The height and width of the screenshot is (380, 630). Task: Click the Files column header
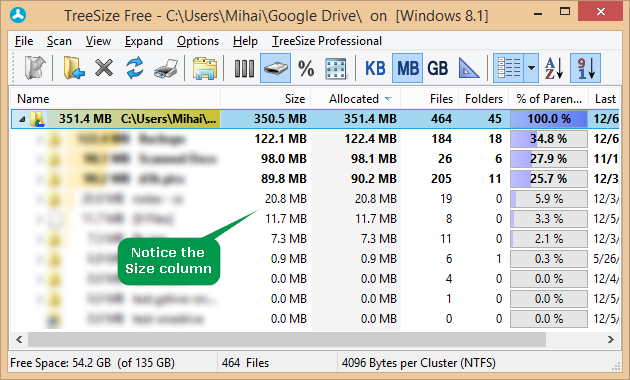pyautogui.click(x=430, y=99)
